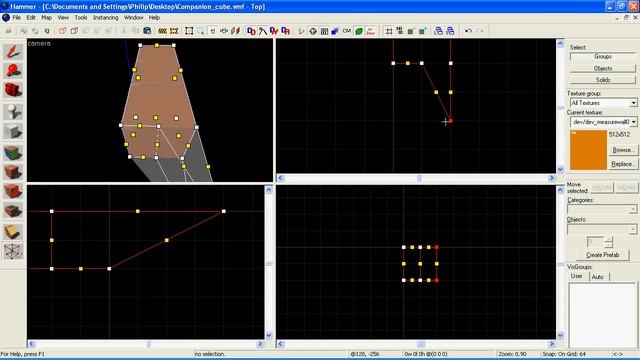Open the Edit menu
Viewport: 640px width, 360px height.
(x=31, y=18)
